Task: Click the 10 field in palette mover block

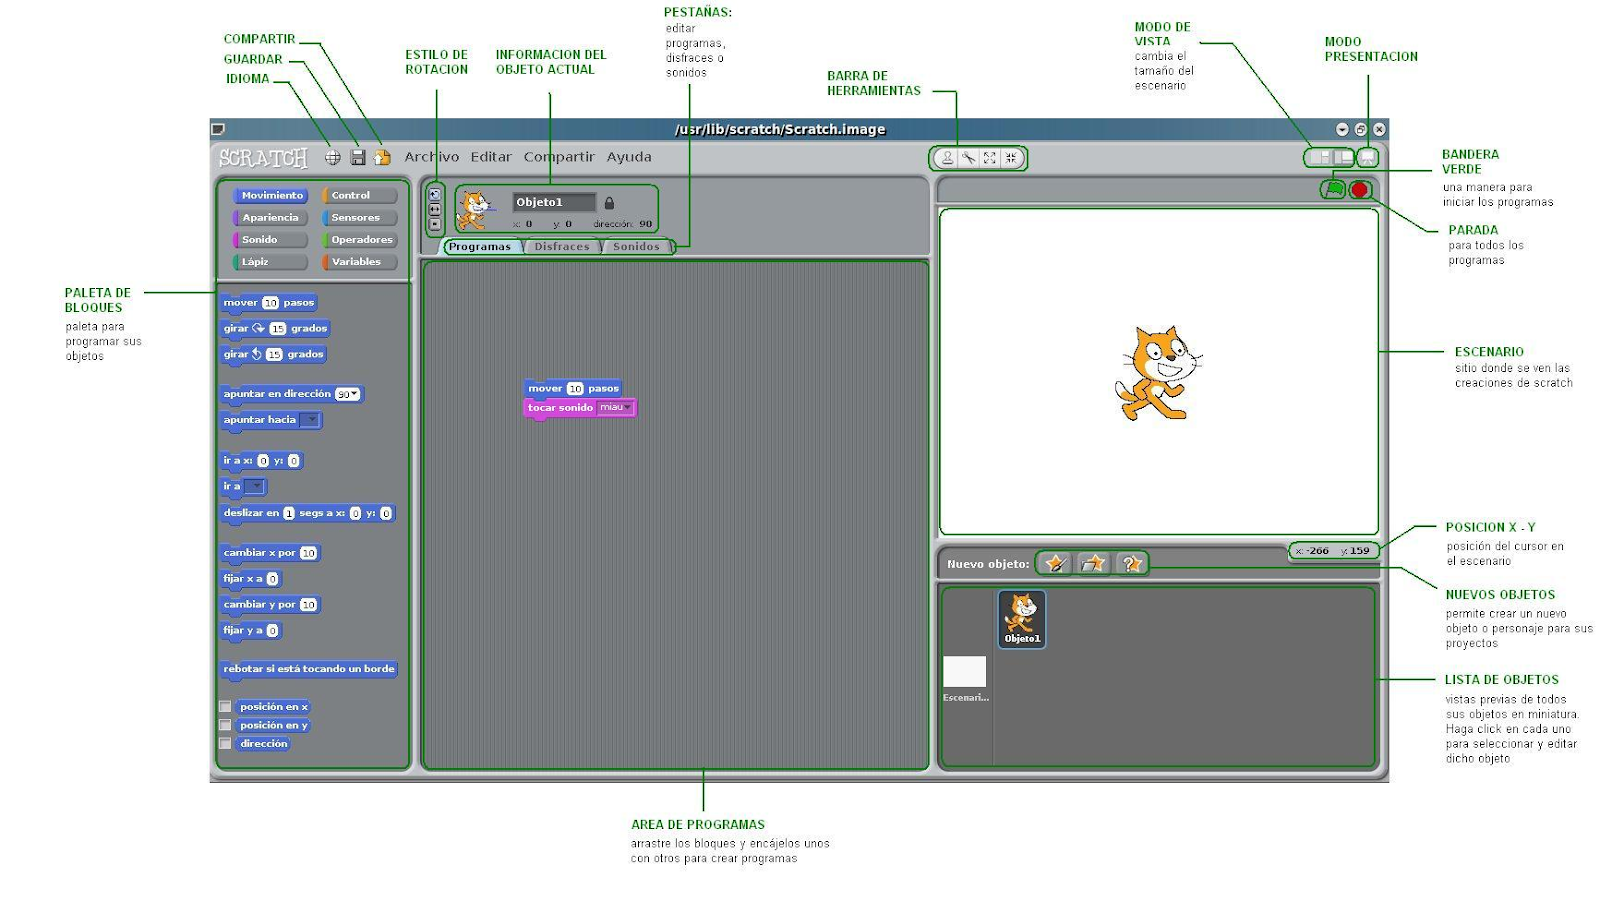Action: click(270, 303)
